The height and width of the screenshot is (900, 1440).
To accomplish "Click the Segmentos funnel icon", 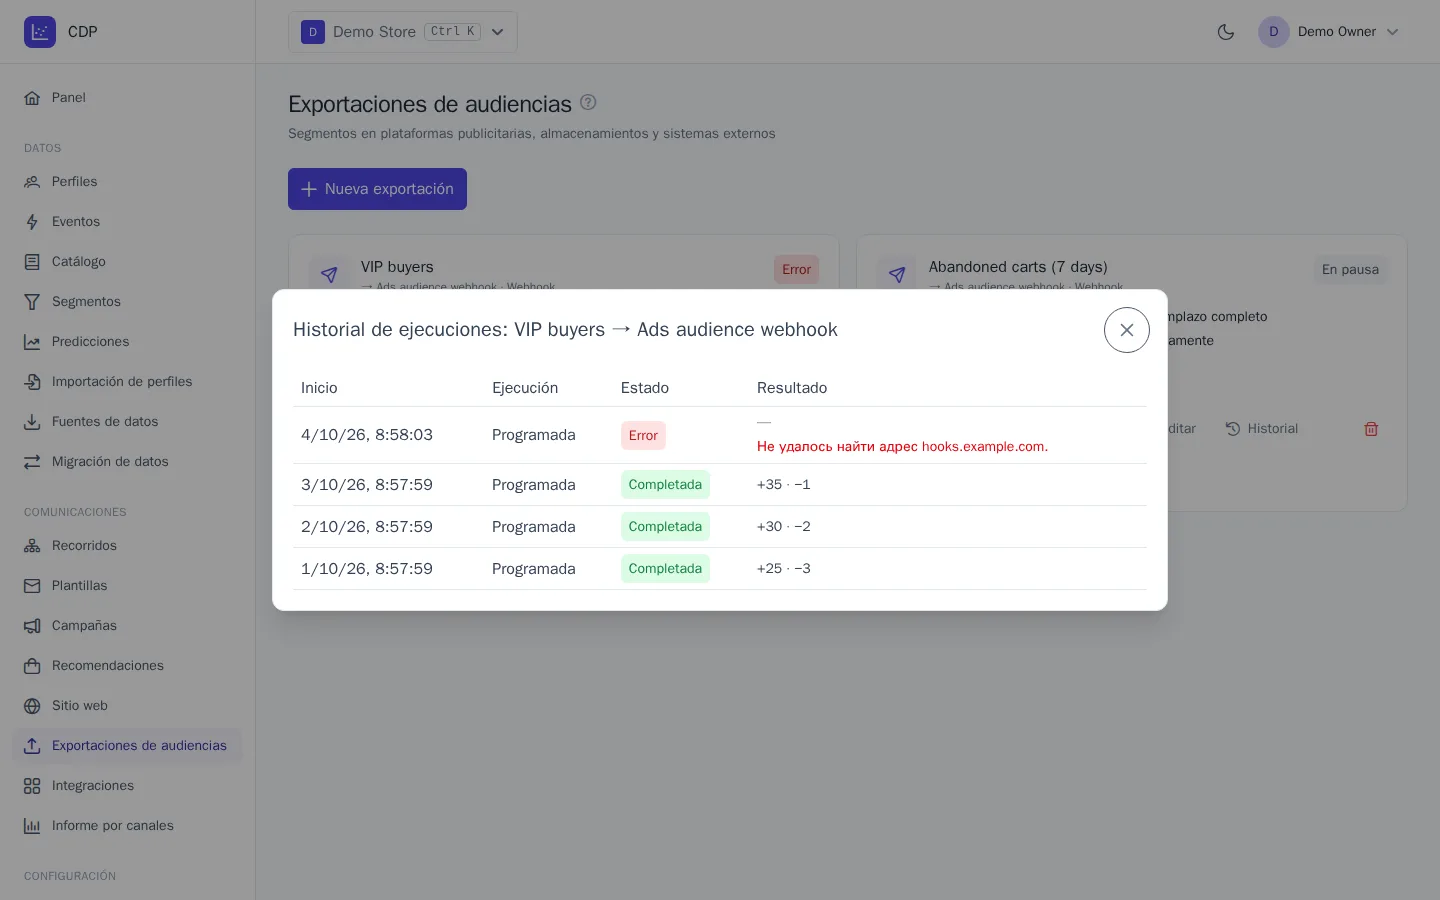I will [32, 302].
